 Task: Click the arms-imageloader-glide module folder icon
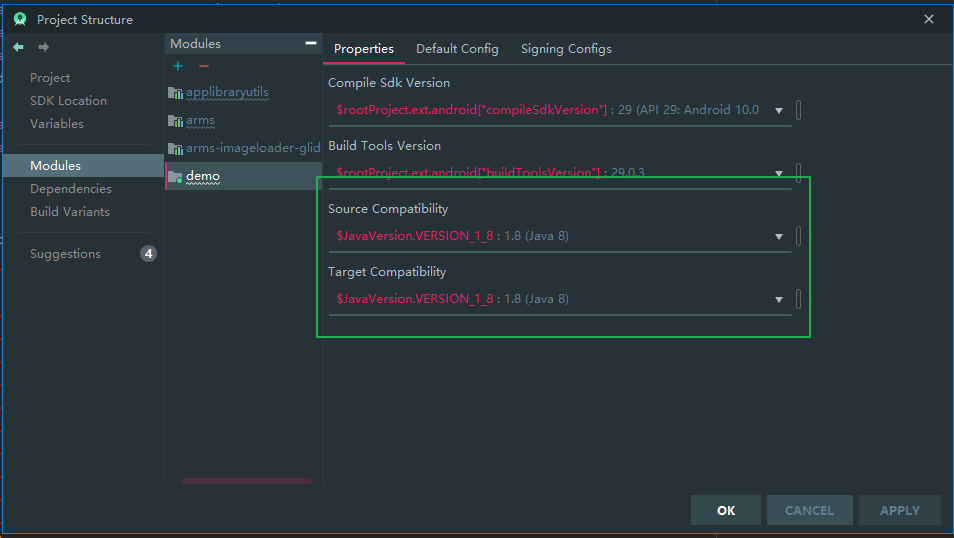pyautogui.click(x=175, y=148)
